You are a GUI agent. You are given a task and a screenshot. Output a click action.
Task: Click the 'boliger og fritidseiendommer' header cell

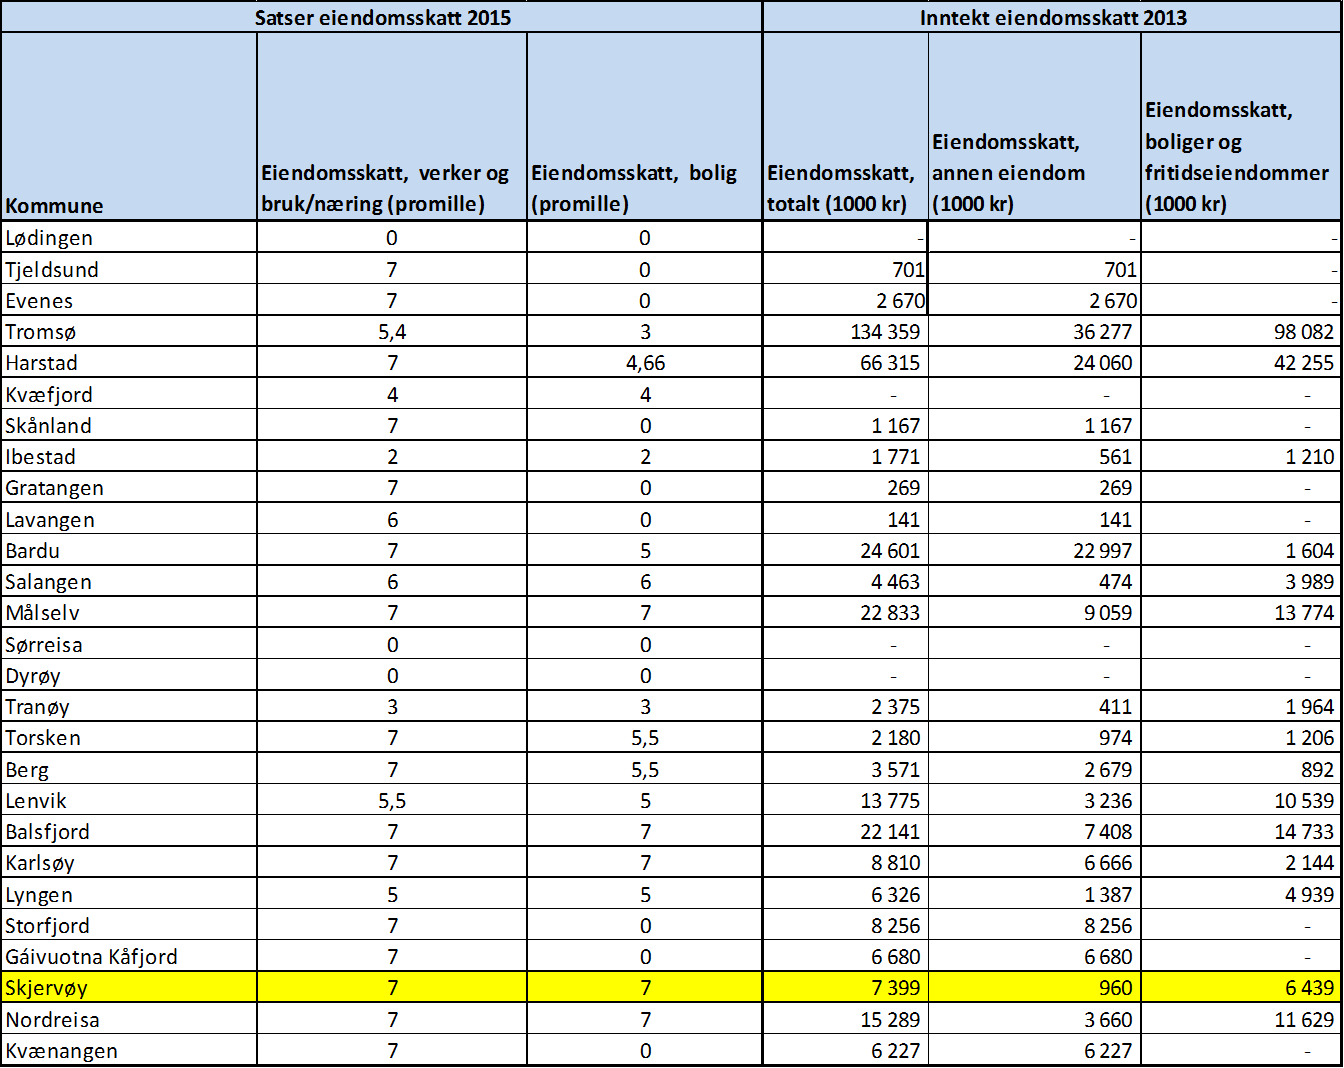pos(1241,127)
